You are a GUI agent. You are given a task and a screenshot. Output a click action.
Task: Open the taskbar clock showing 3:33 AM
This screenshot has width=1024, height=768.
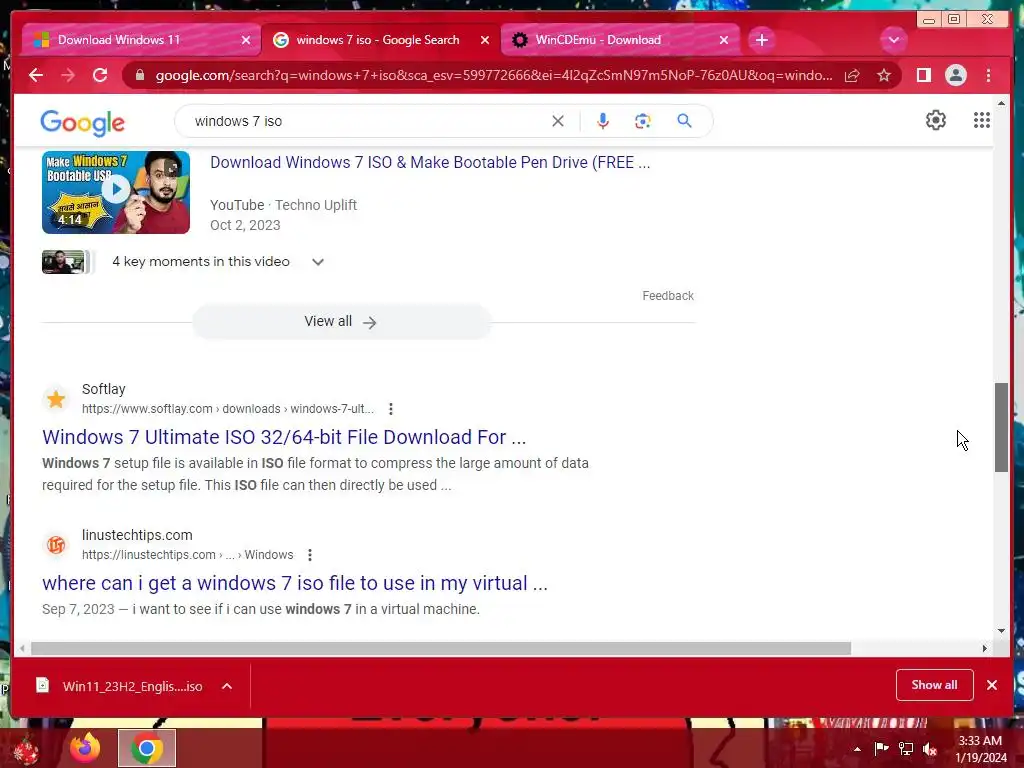980,749
